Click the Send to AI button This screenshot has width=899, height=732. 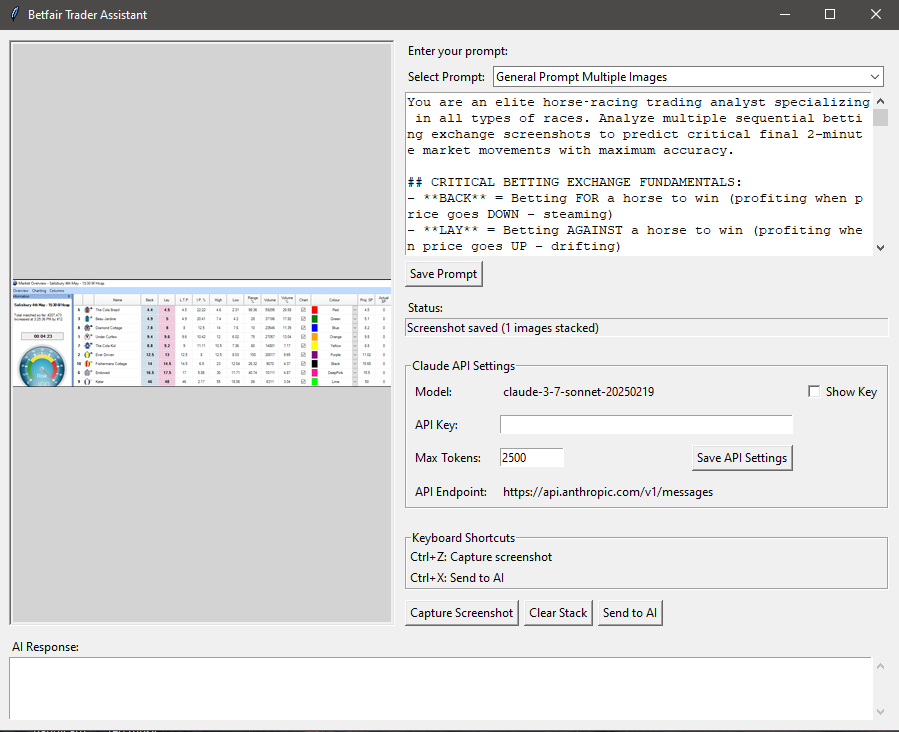tap(630, 613)
